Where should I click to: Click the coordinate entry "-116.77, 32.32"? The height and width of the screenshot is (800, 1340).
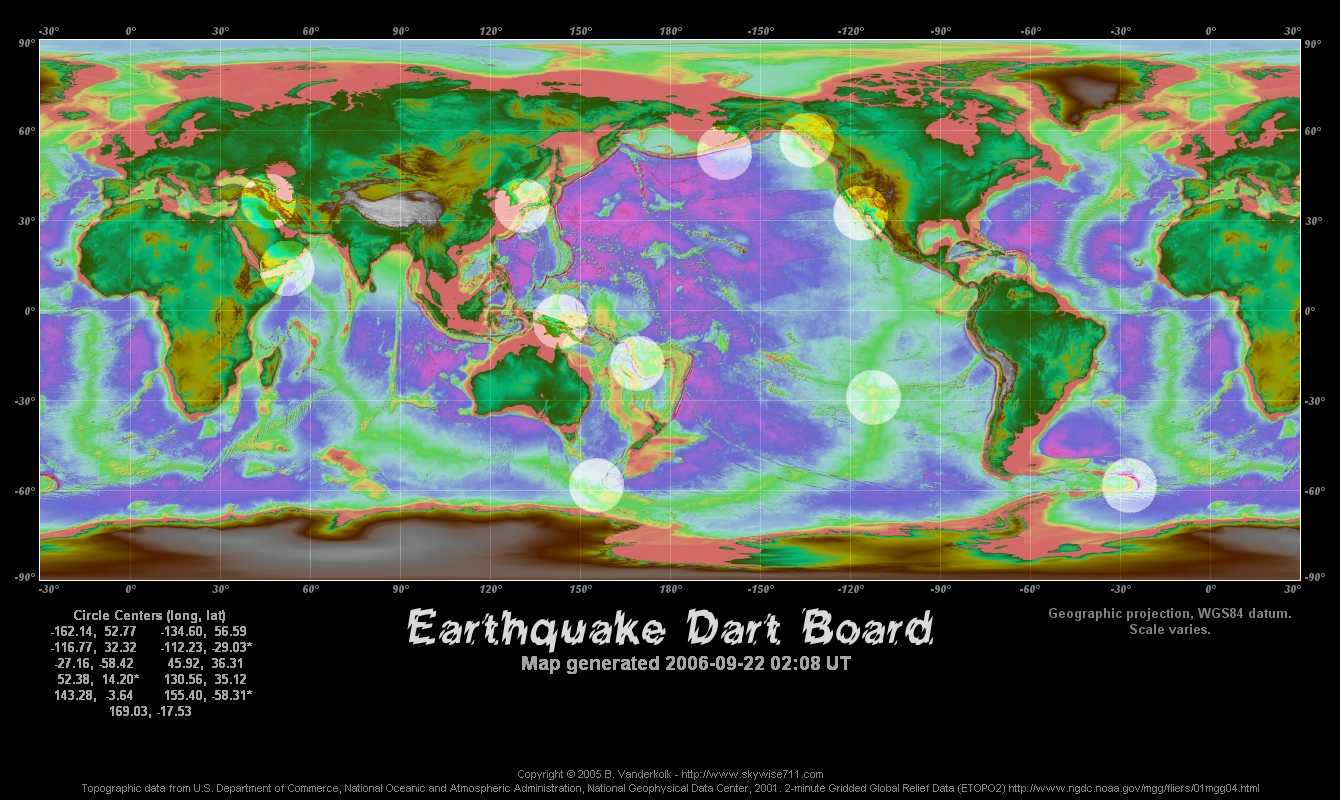tap(93, 648)
